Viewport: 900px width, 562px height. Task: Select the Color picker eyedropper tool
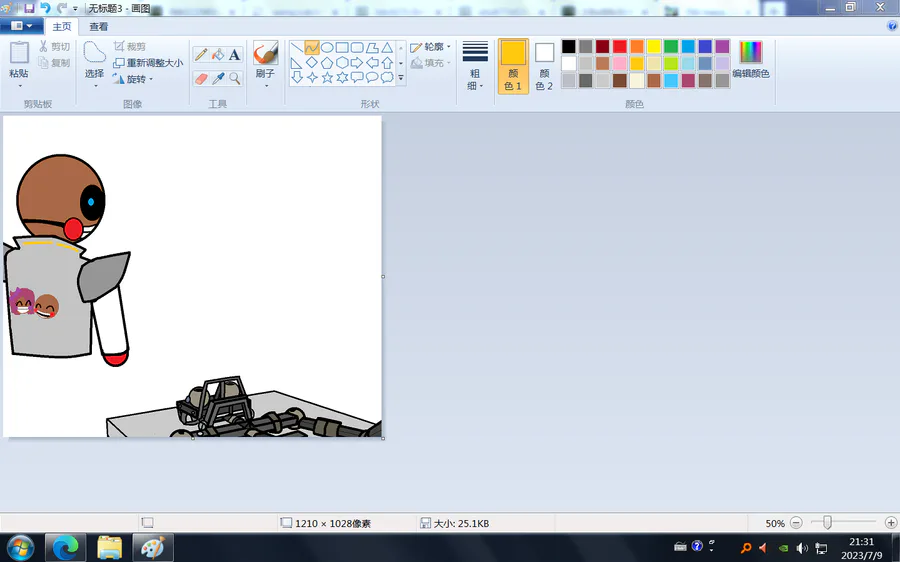[x=218, y=78]
